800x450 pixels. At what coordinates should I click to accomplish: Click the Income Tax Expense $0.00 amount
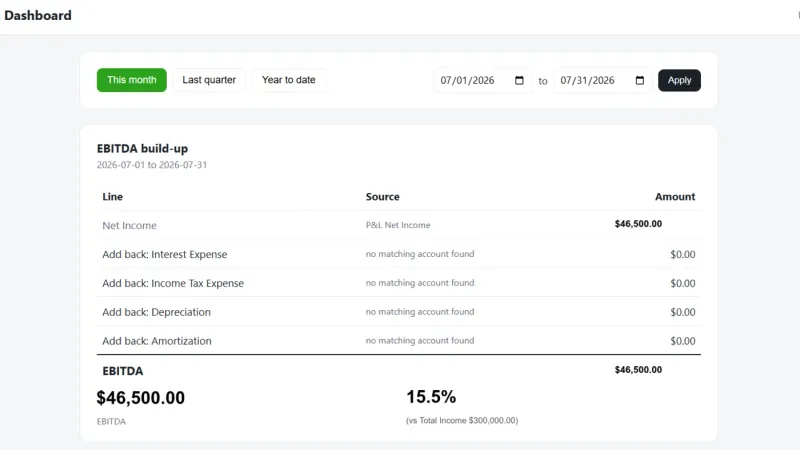(683, 283)
